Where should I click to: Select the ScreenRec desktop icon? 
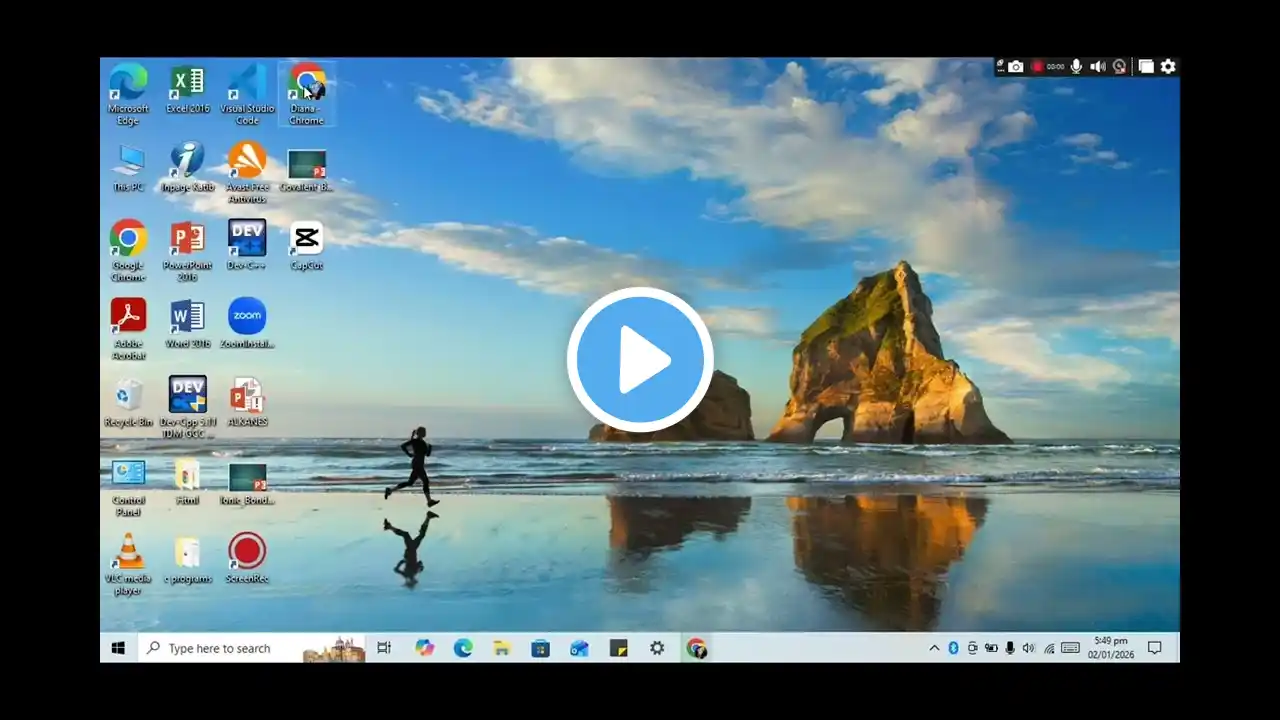pos(247,552)
